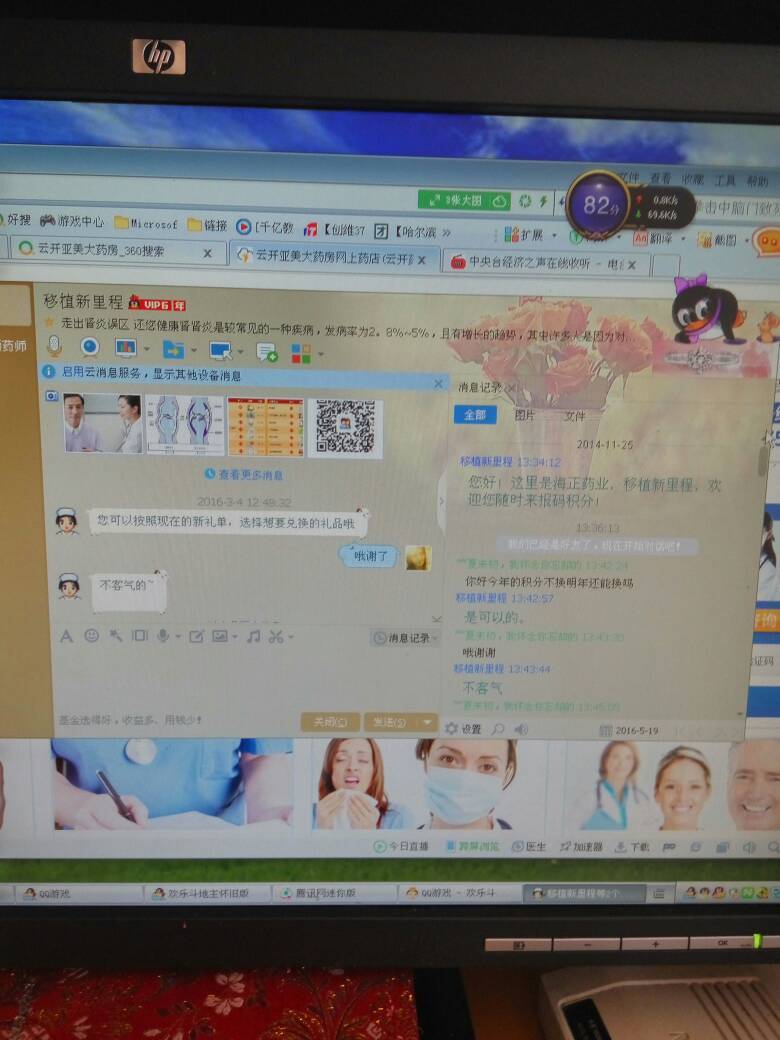
Task: Search message history with magnifier icon
Action: pos(498,729)
